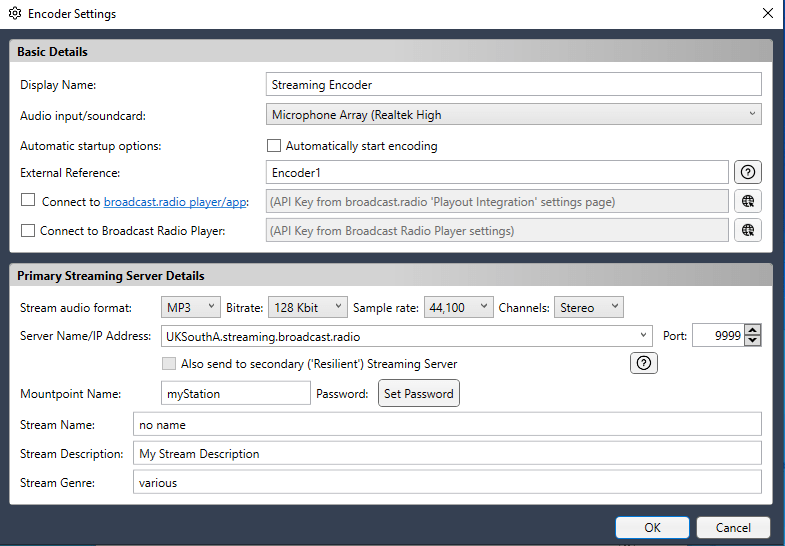This screenshot has width=785, height=546.
Task: Click the Encoder Settings gear icon in title bar
Action: (15, 14)
